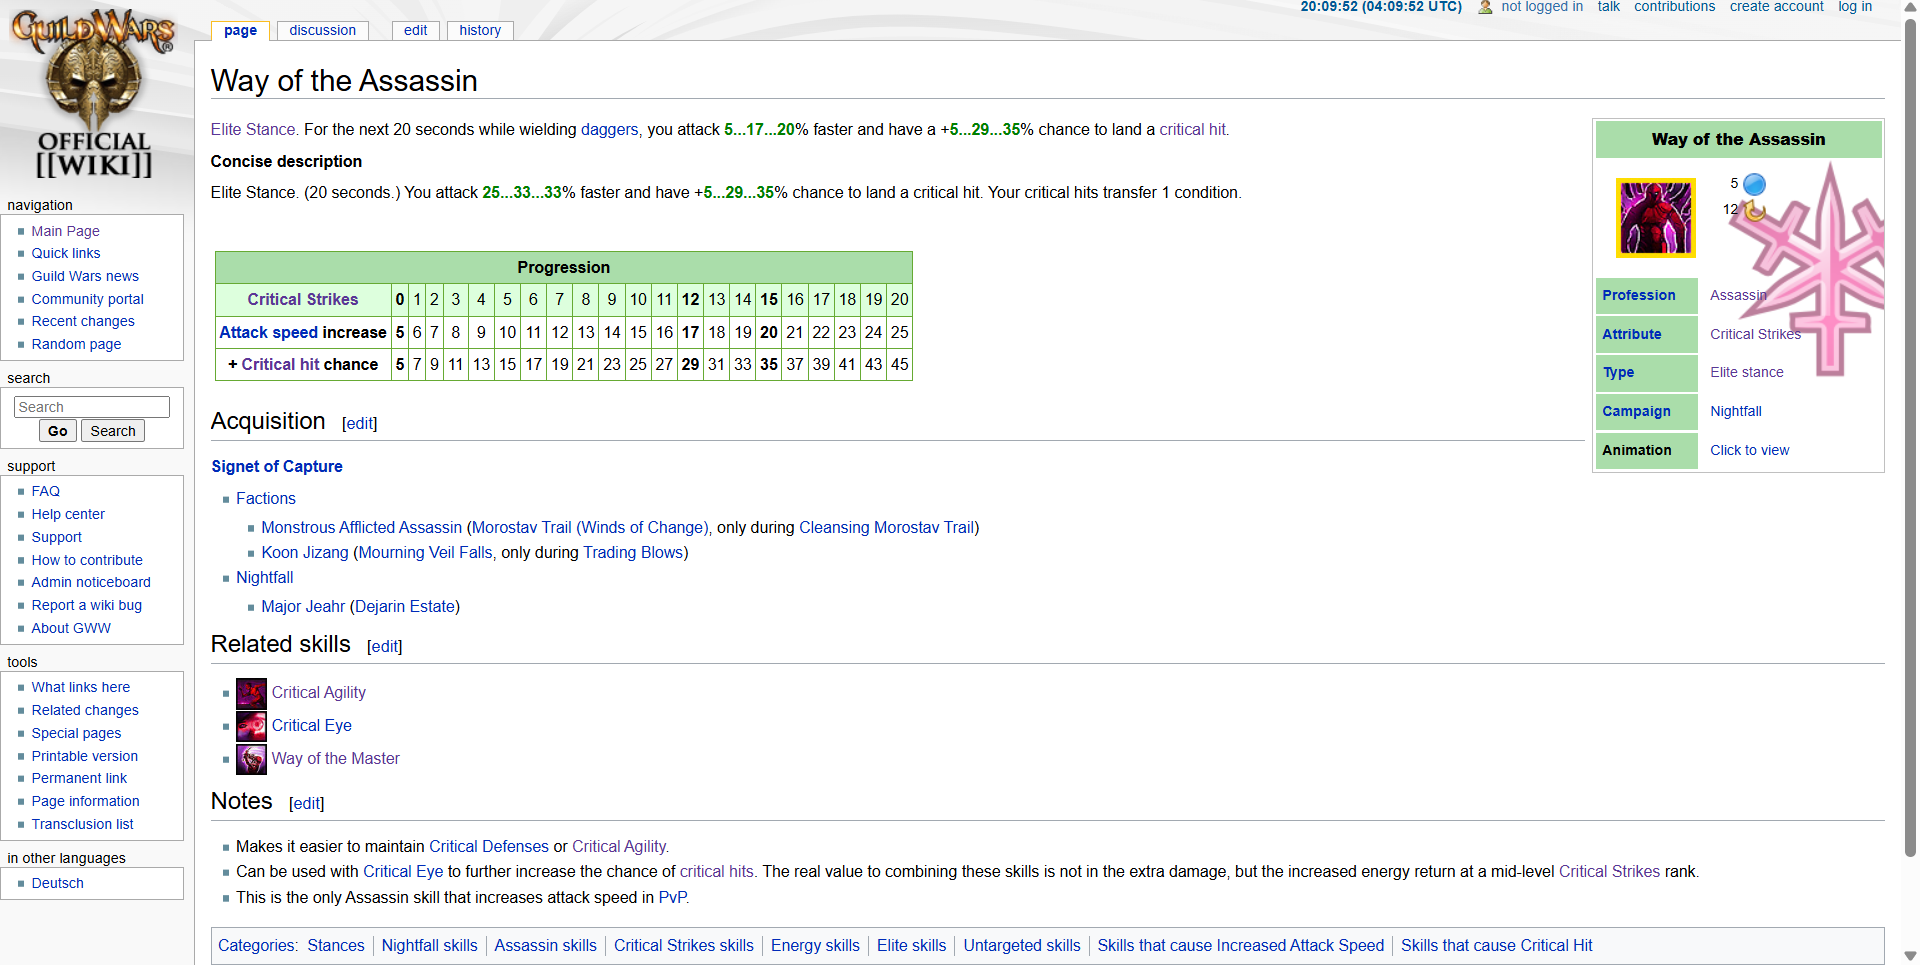Edit the Acquisition section
Viewport: 1920px width, 965px height.
pyautogui.click(x=360, y=424)
